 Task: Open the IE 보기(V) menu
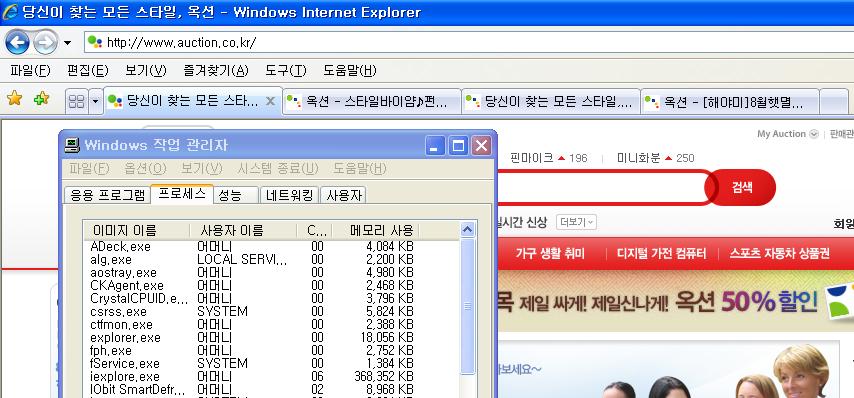pyautogui.click(x=145, y=70)
